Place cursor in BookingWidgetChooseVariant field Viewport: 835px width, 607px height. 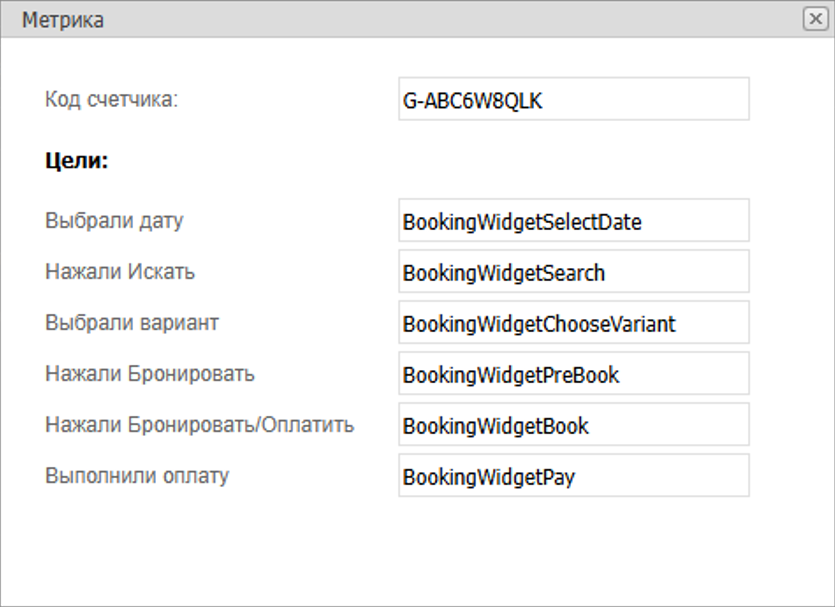pyautogui.click(x=574, y=323)
